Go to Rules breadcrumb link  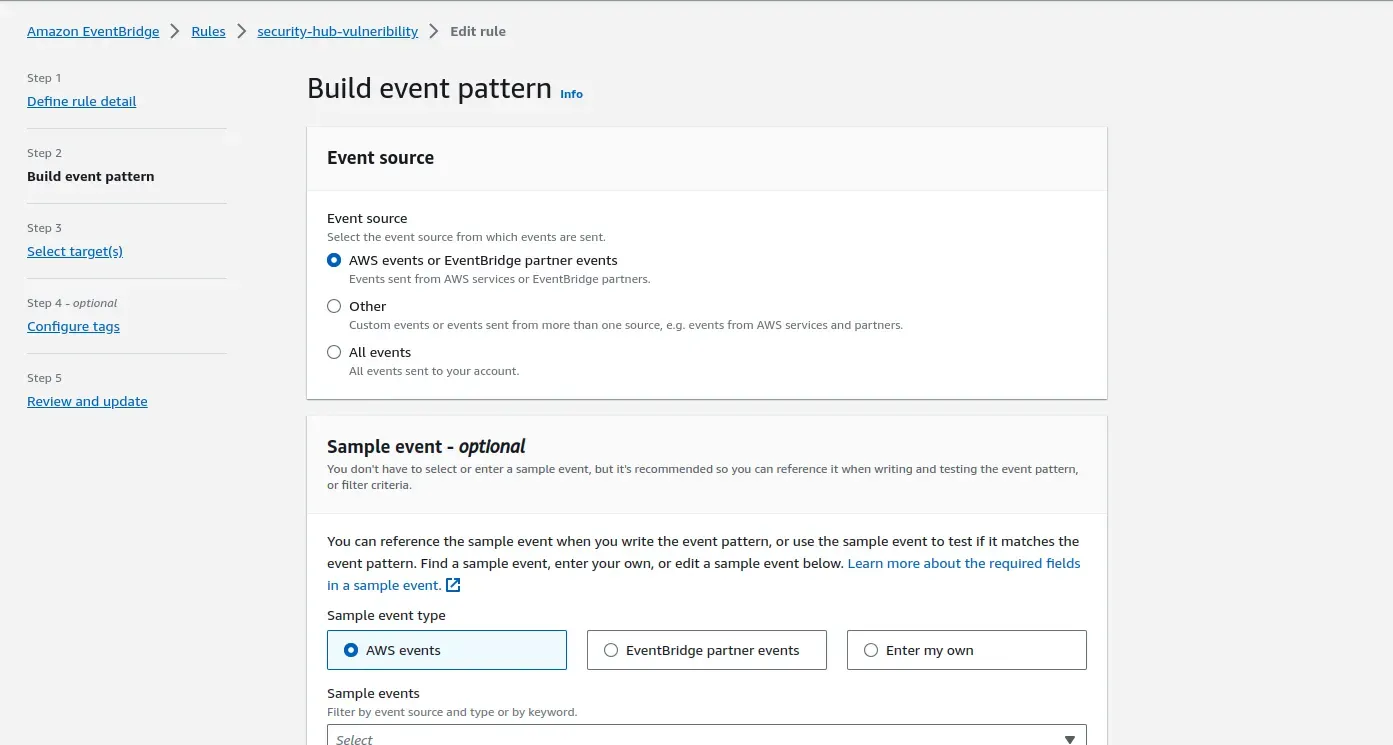[x=208, y=31]
